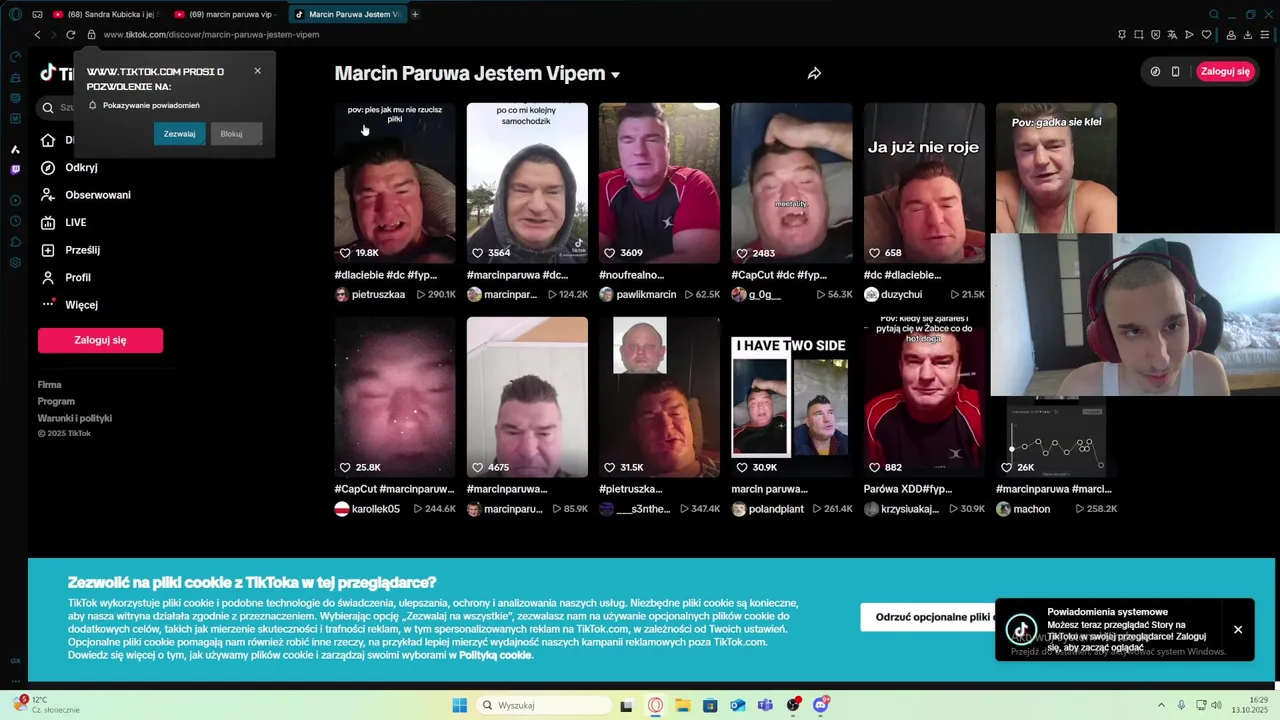
Task: Open TikTok home via sidebar house icon
Action: coord(48,140)
